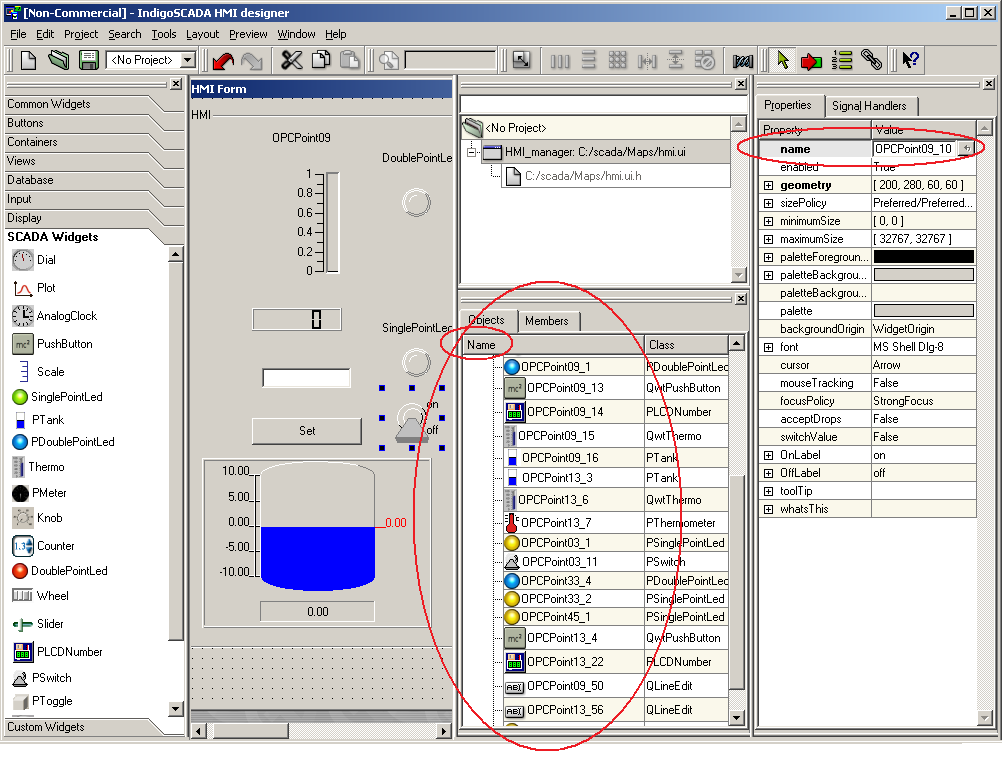Pick the PToggle widget in toolbox

coord(42,701)
